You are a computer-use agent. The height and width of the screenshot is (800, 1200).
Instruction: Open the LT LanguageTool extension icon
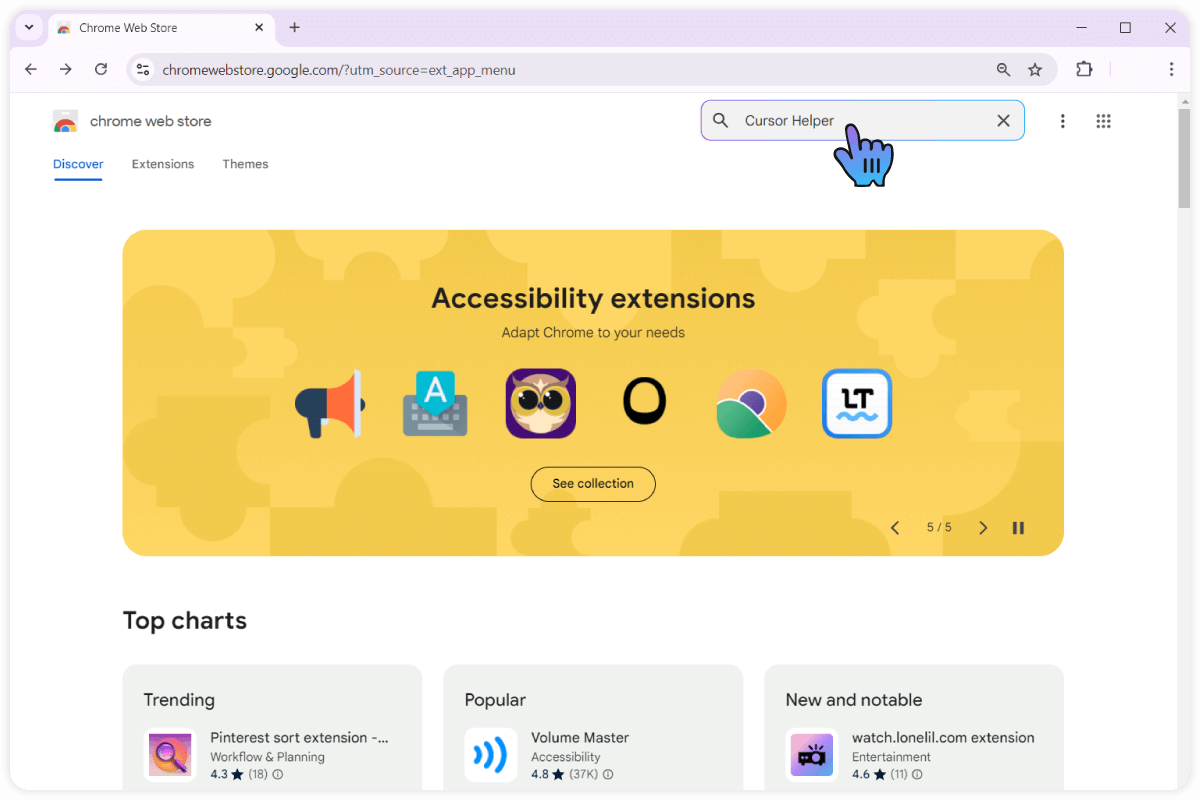pyautogui.click(x=856, y=404)
